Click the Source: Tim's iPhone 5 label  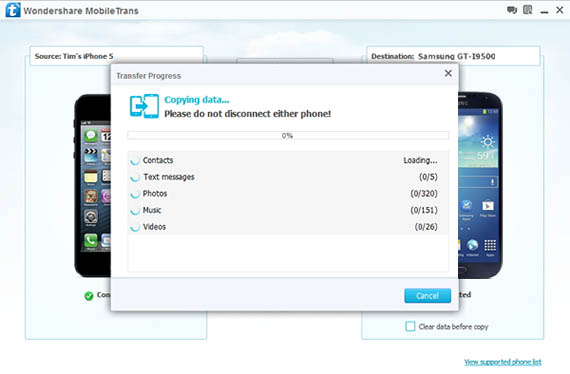click(x=74, y=56)
